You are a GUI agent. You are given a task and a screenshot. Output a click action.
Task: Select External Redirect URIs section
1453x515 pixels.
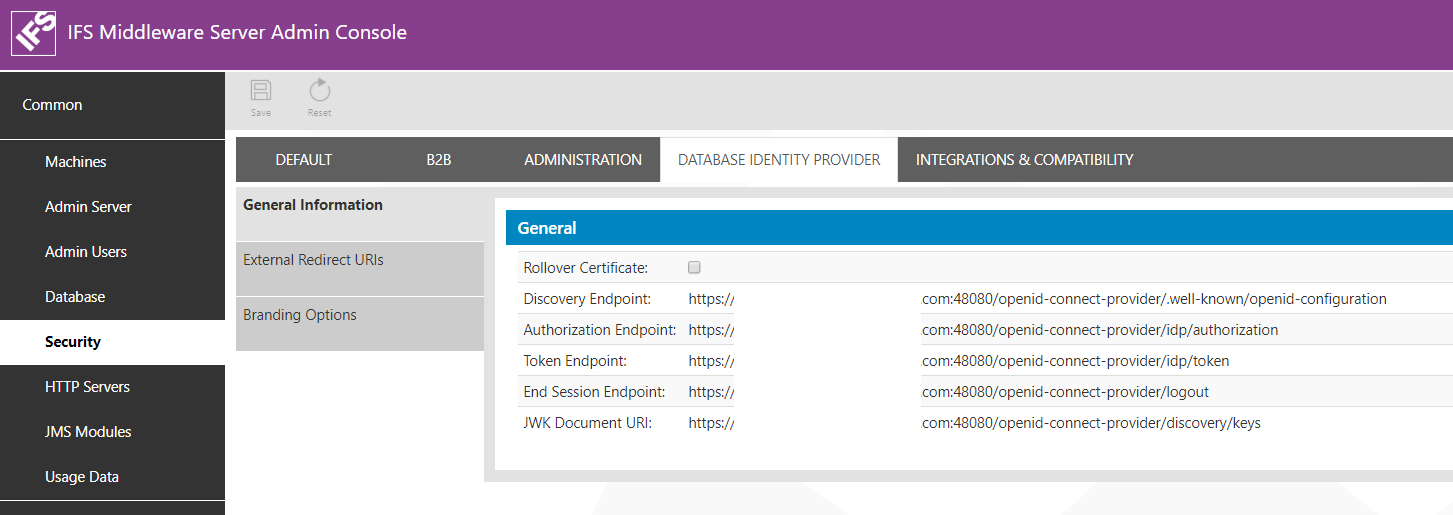click(x=313, y=260)
